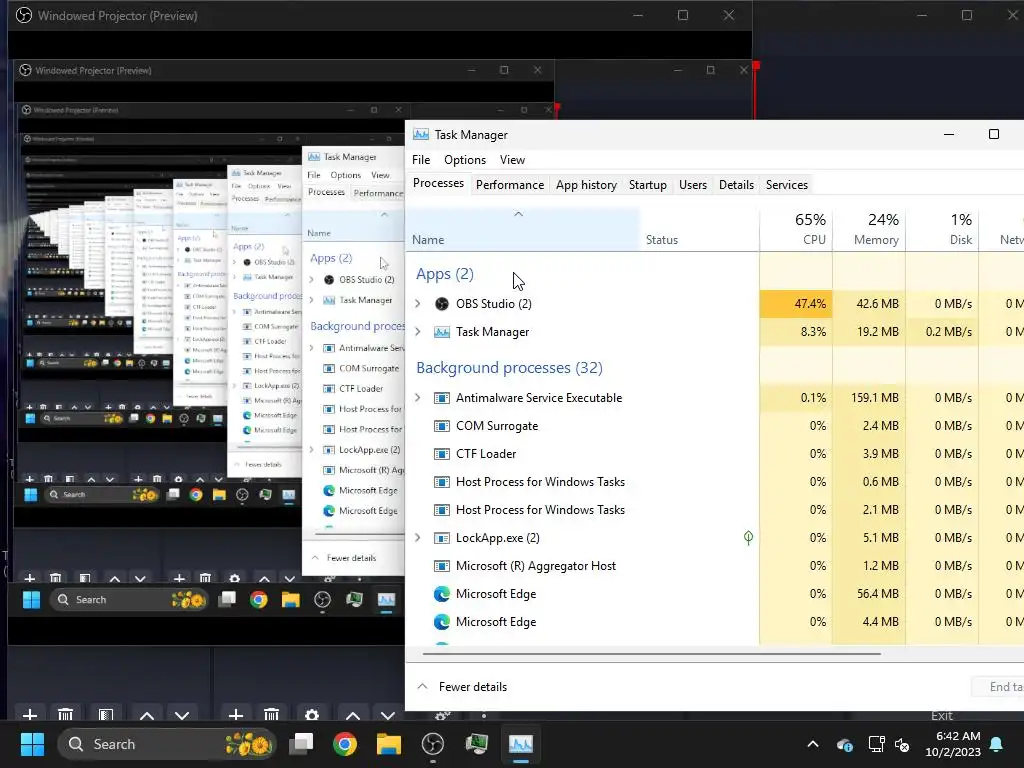
Task: Click the muted volume tray icon
Action: (902, 744)
